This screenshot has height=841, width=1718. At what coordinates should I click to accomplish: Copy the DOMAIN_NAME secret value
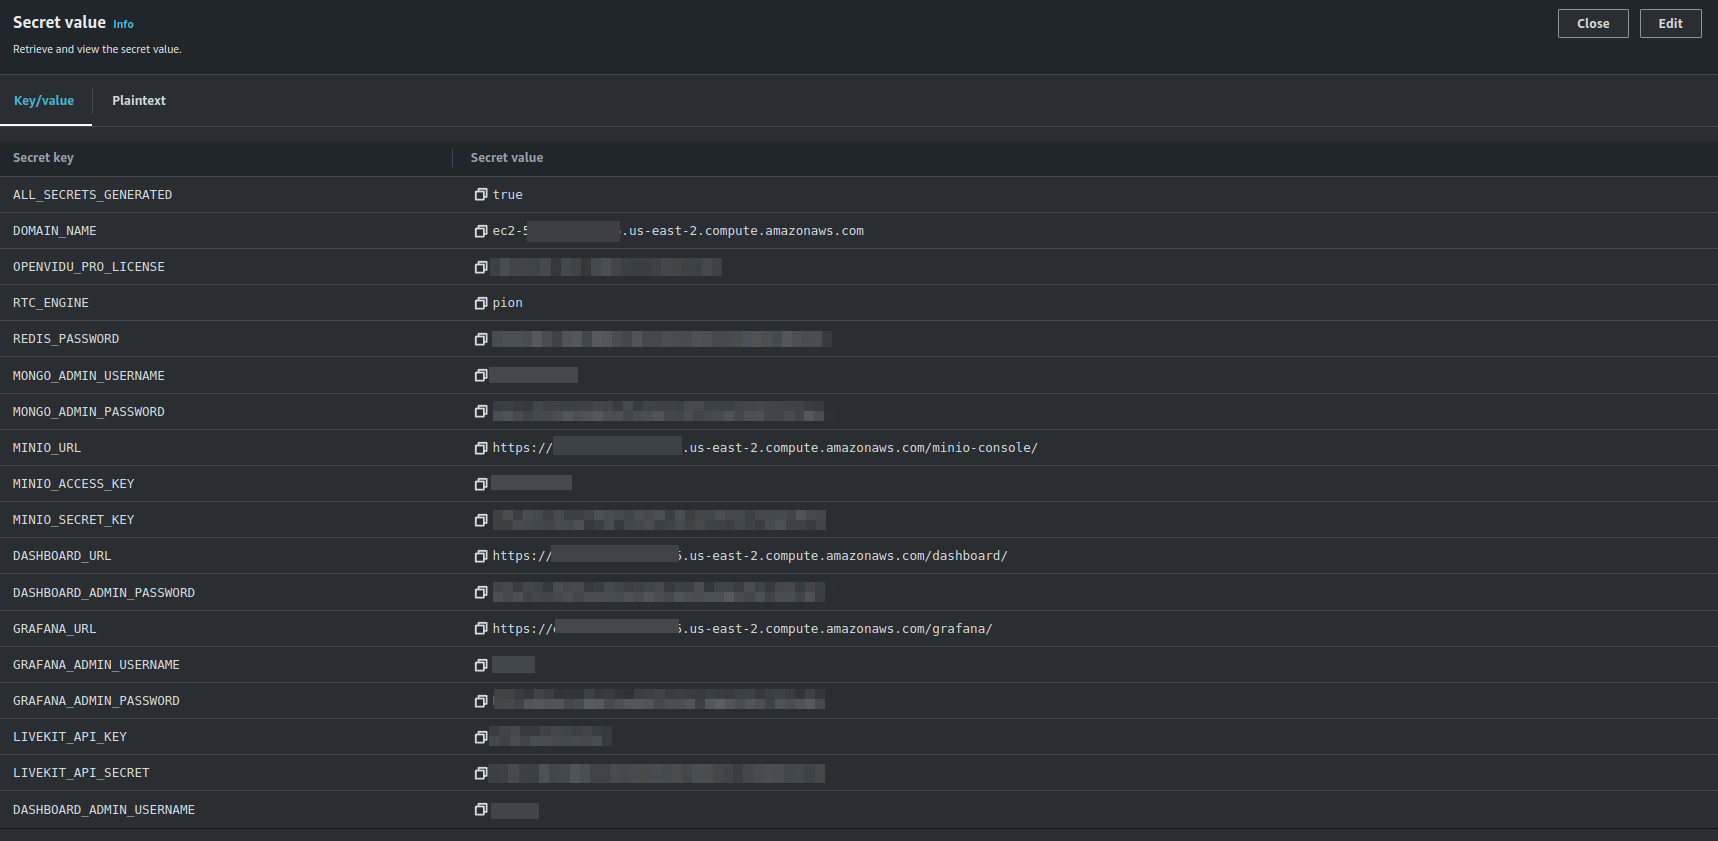pos(481,231)
